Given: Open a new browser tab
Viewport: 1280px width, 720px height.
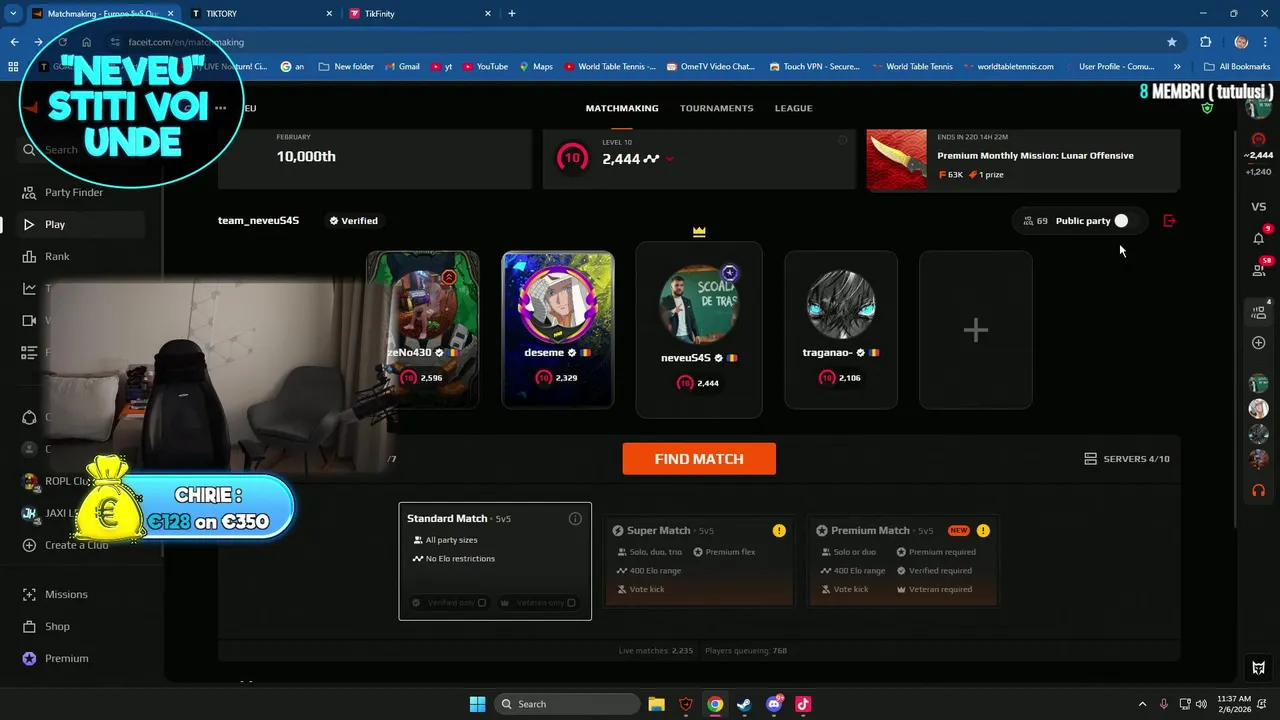Looking at the screenshot, I should [512, 14].
